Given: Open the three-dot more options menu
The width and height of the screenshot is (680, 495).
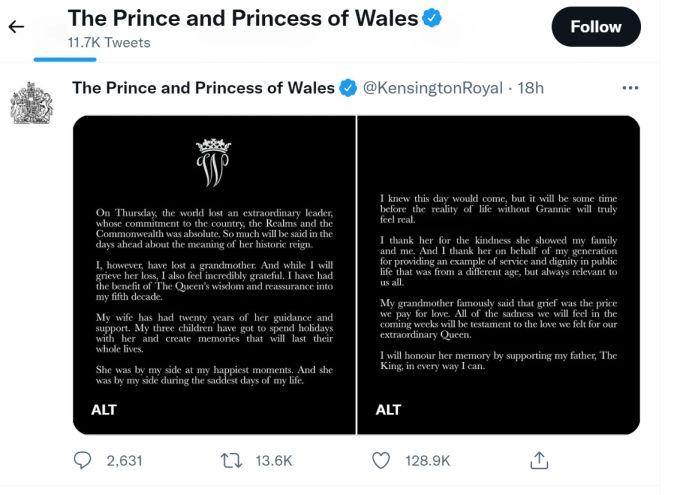Looking at the screenshot, I should click(630, 88).
